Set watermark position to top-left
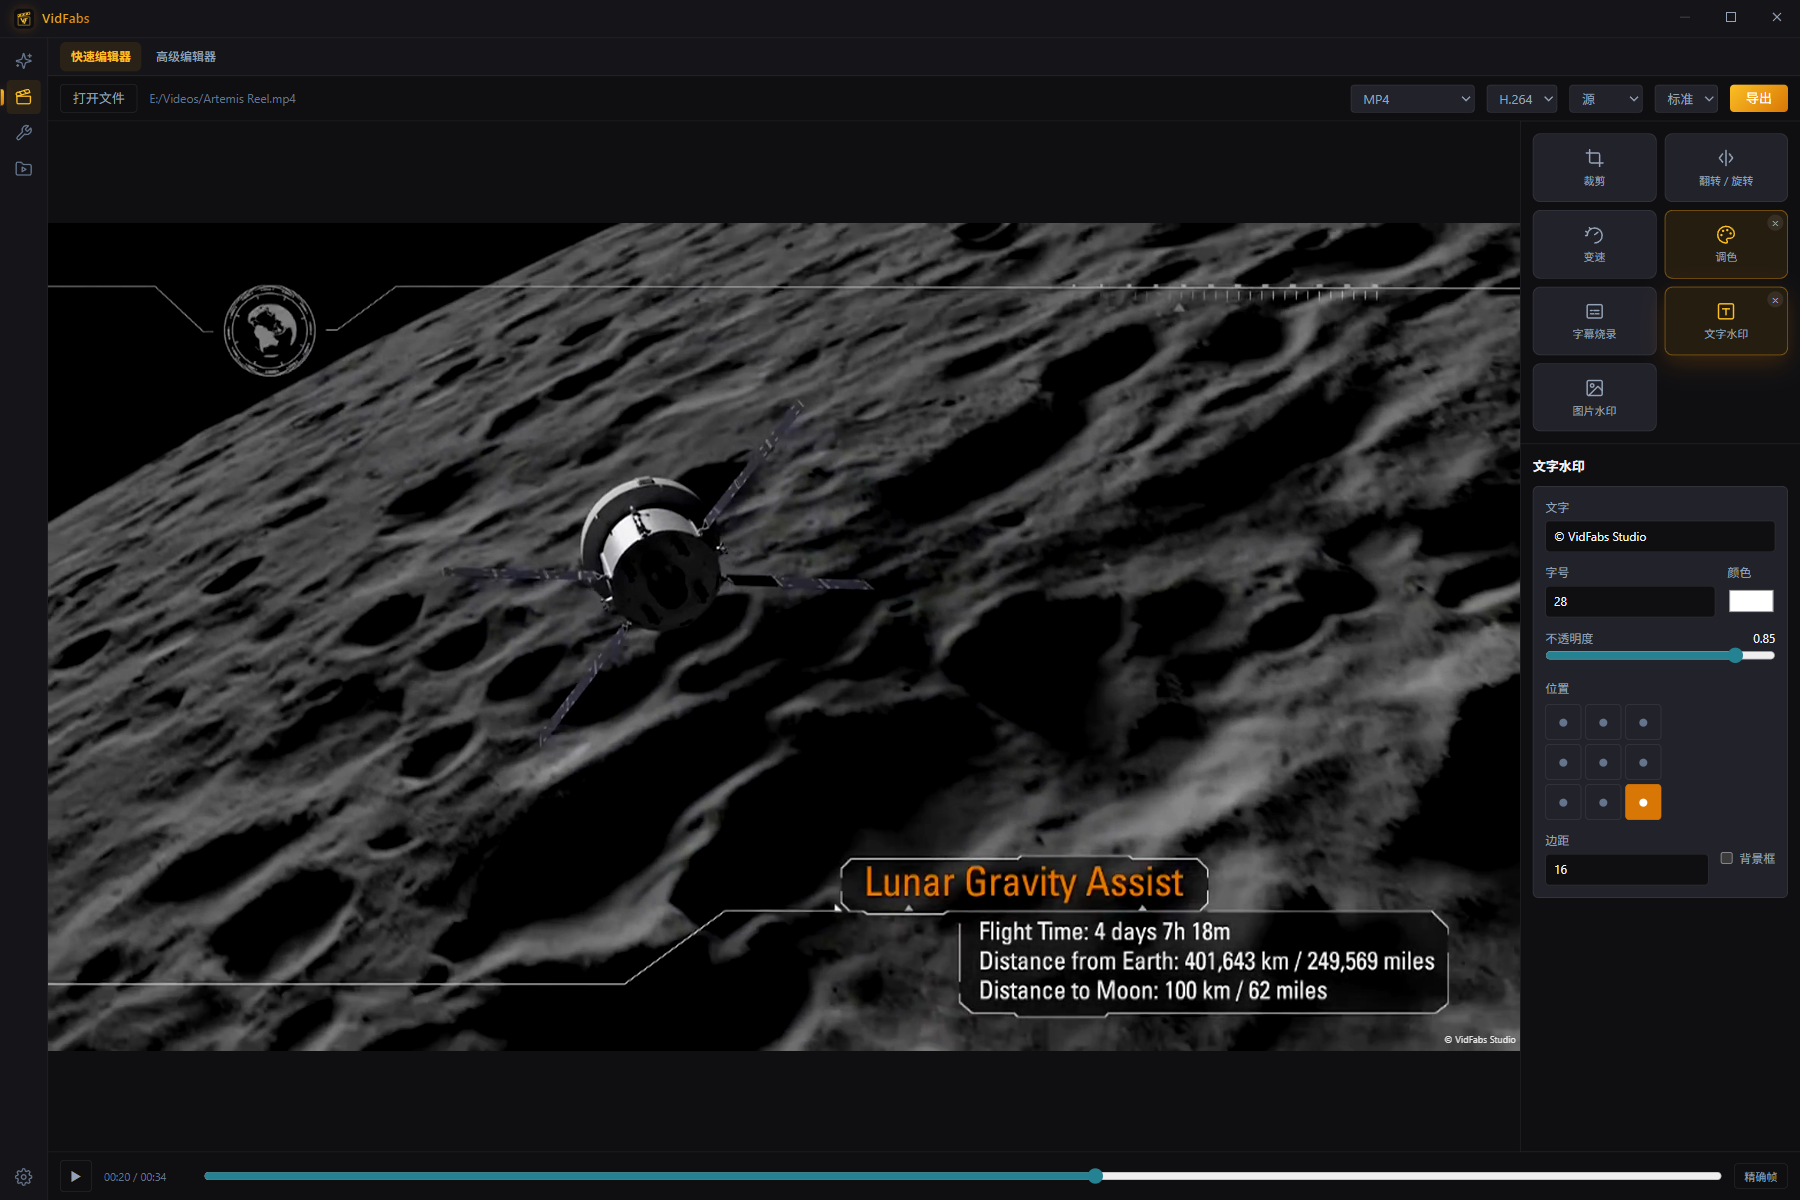This screenshot has width=1800, height=1200. pos(1563,723)
